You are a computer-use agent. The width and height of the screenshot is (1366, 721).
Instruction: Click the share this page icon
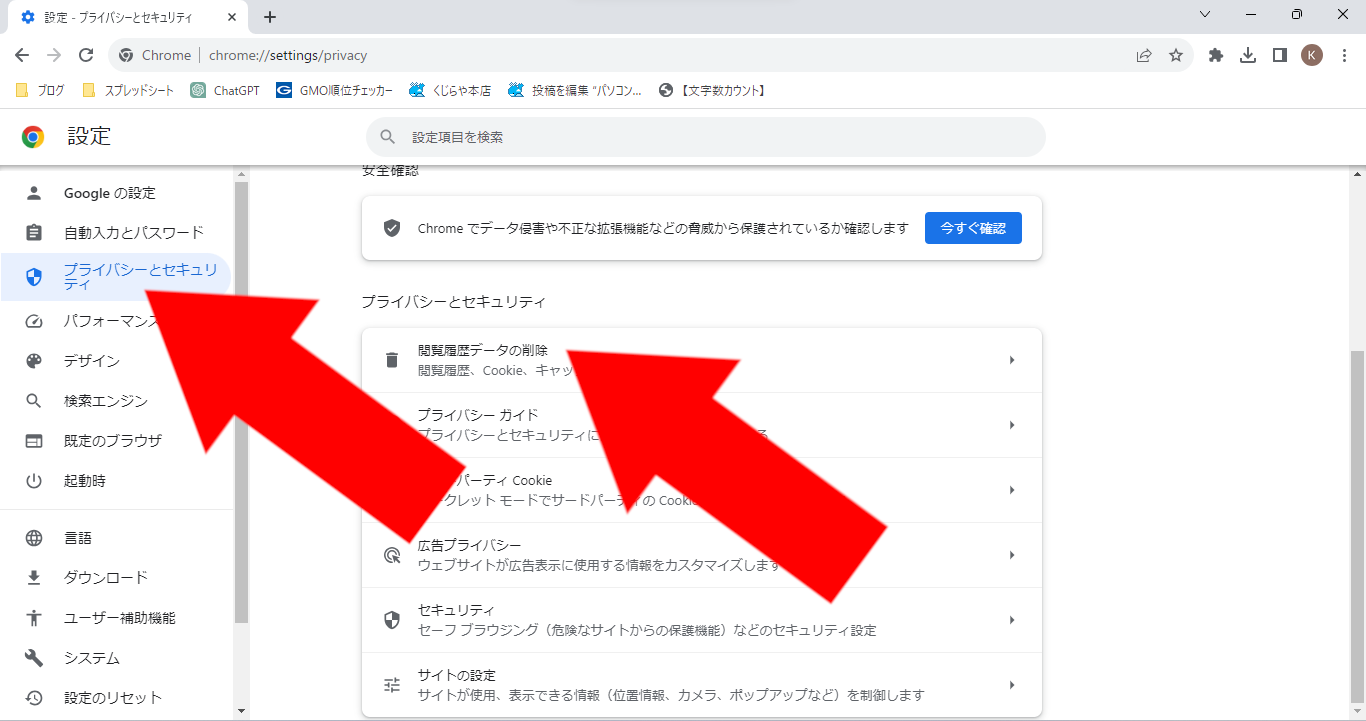(1144, 55)
